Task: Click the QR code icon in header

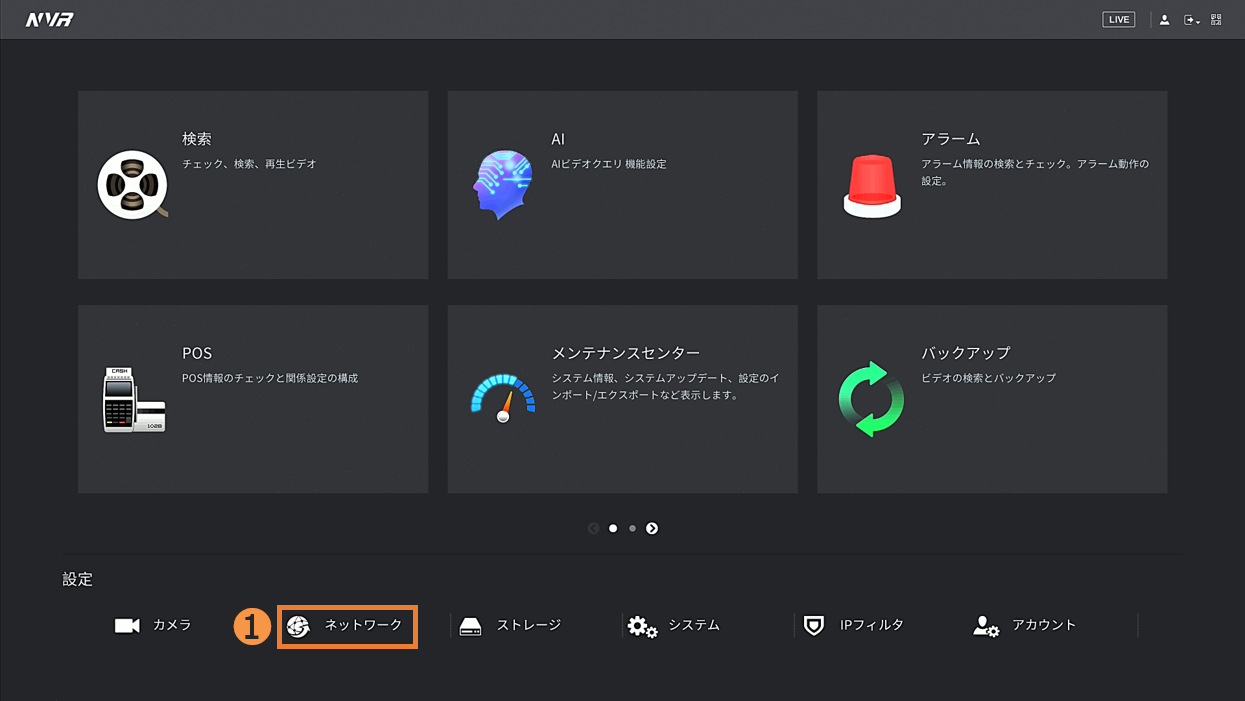Action: click(x=1216, y=20)
